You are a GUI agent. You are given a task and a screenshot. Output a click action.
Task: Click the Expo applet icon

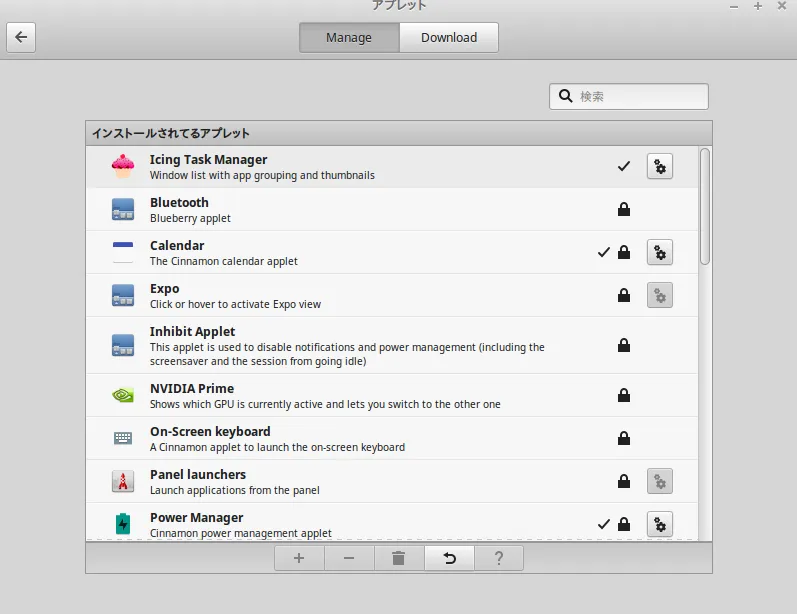(x=123, y=295)
